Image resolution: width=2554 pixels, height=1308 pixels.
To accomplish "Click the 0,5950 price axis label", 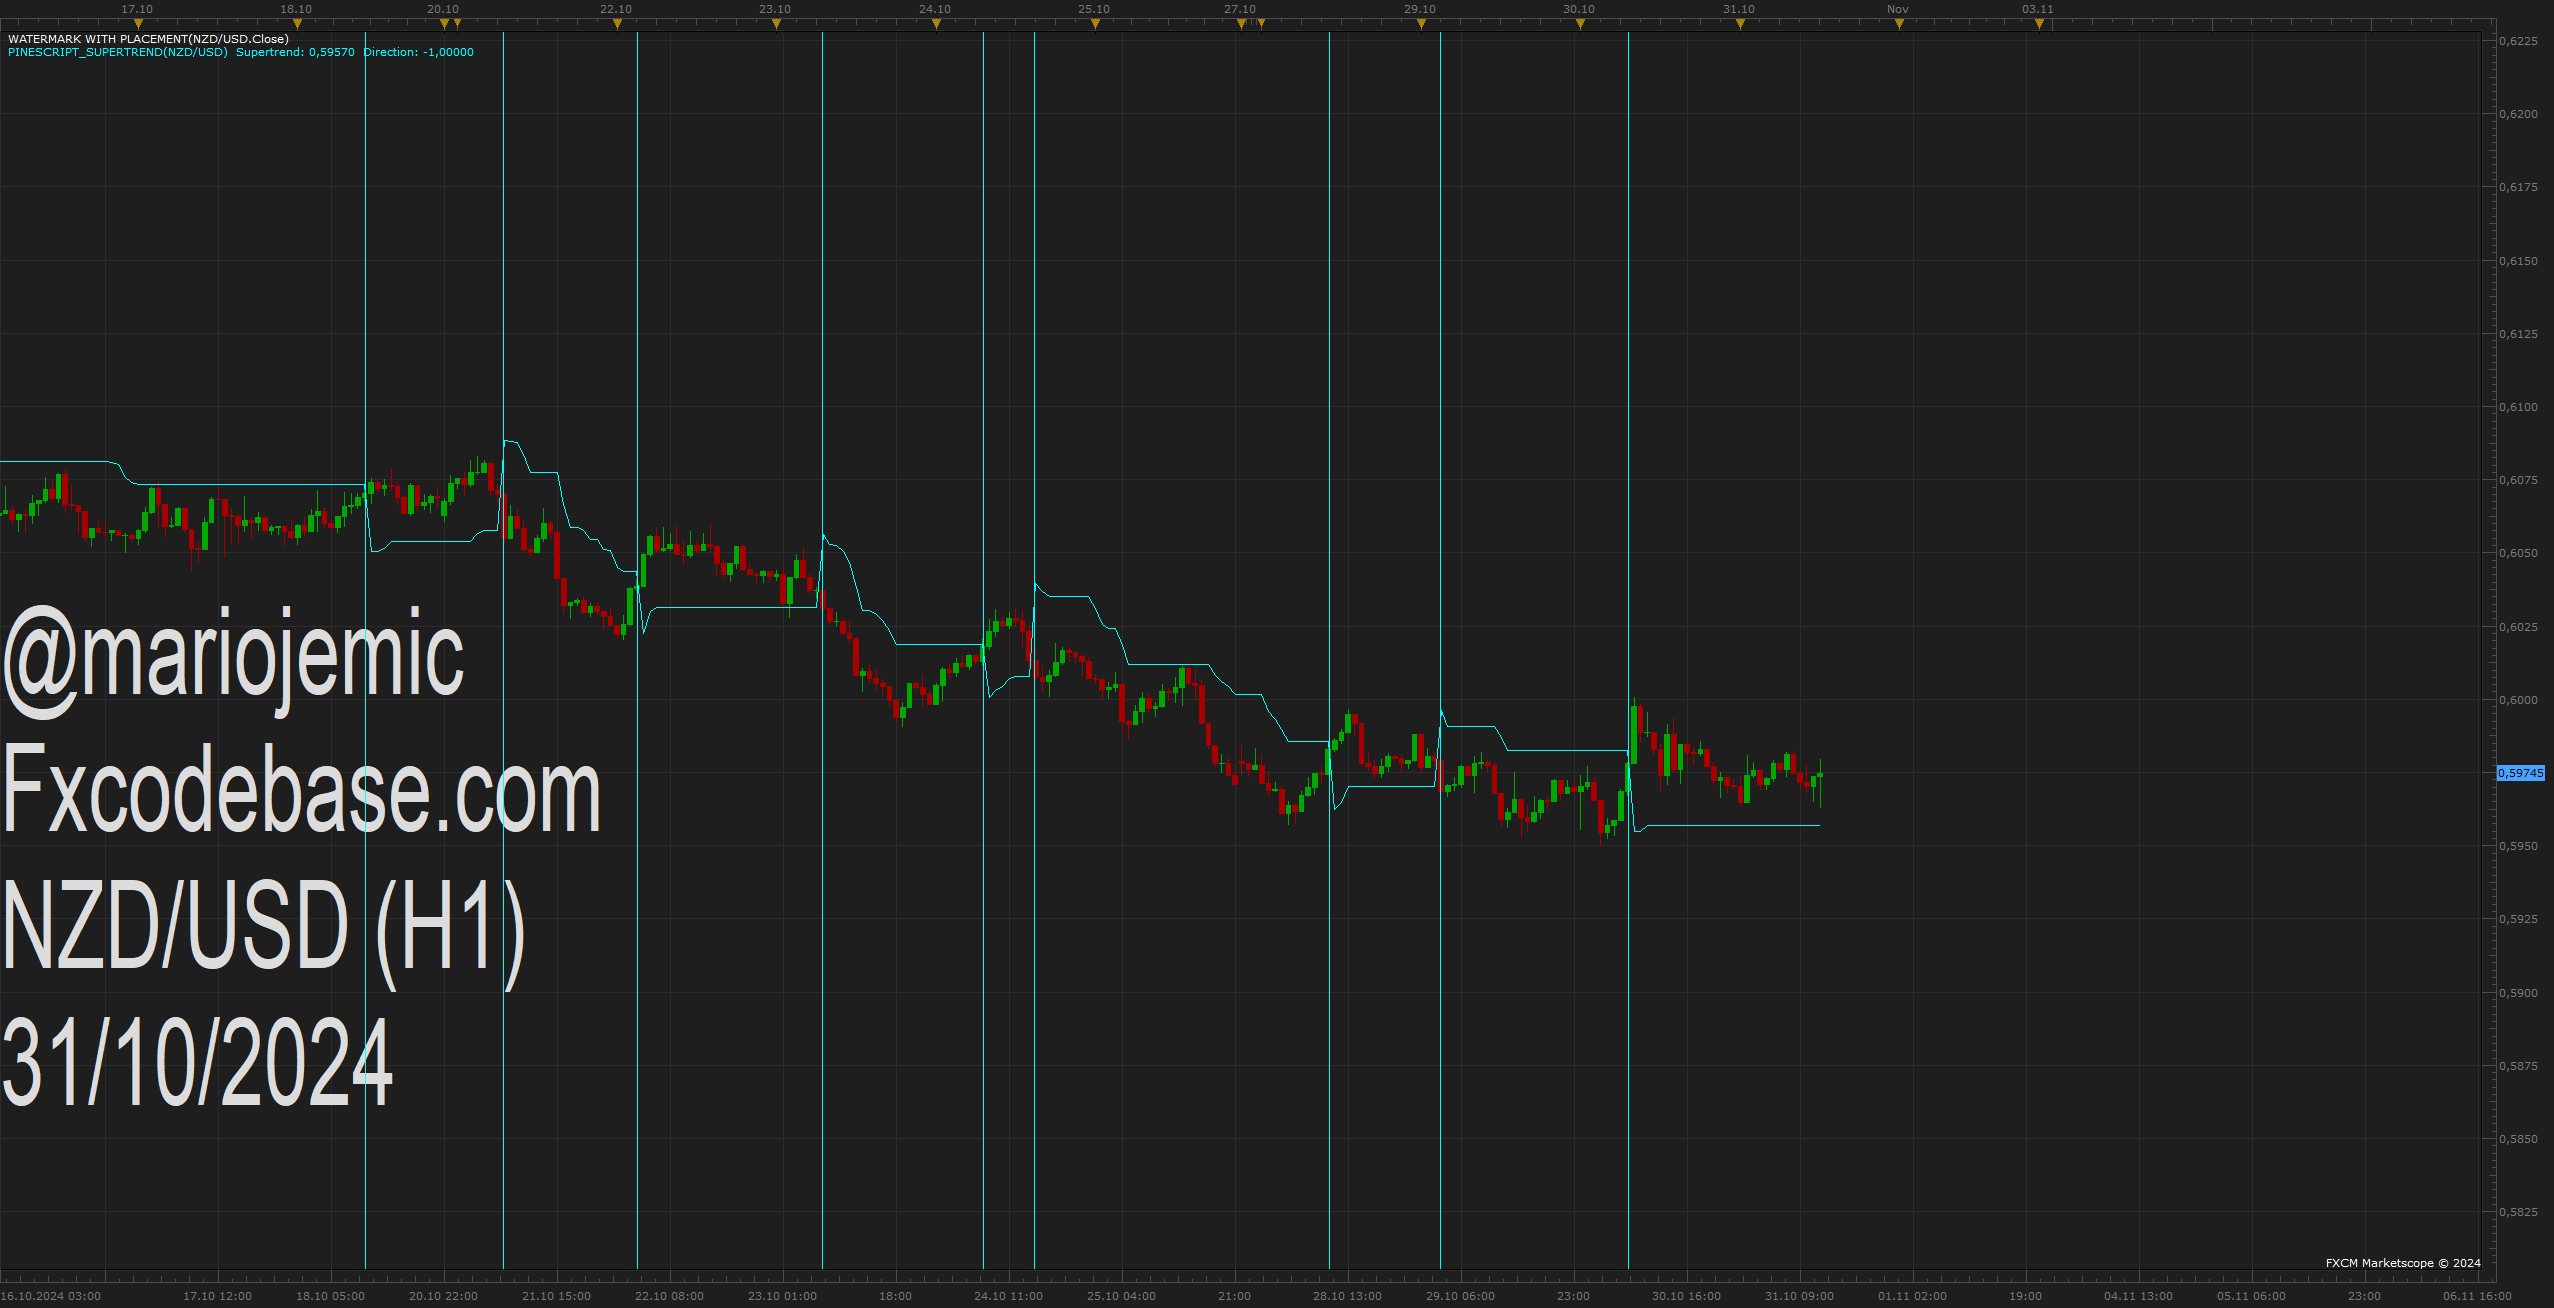I will [x=2518, y=846].
